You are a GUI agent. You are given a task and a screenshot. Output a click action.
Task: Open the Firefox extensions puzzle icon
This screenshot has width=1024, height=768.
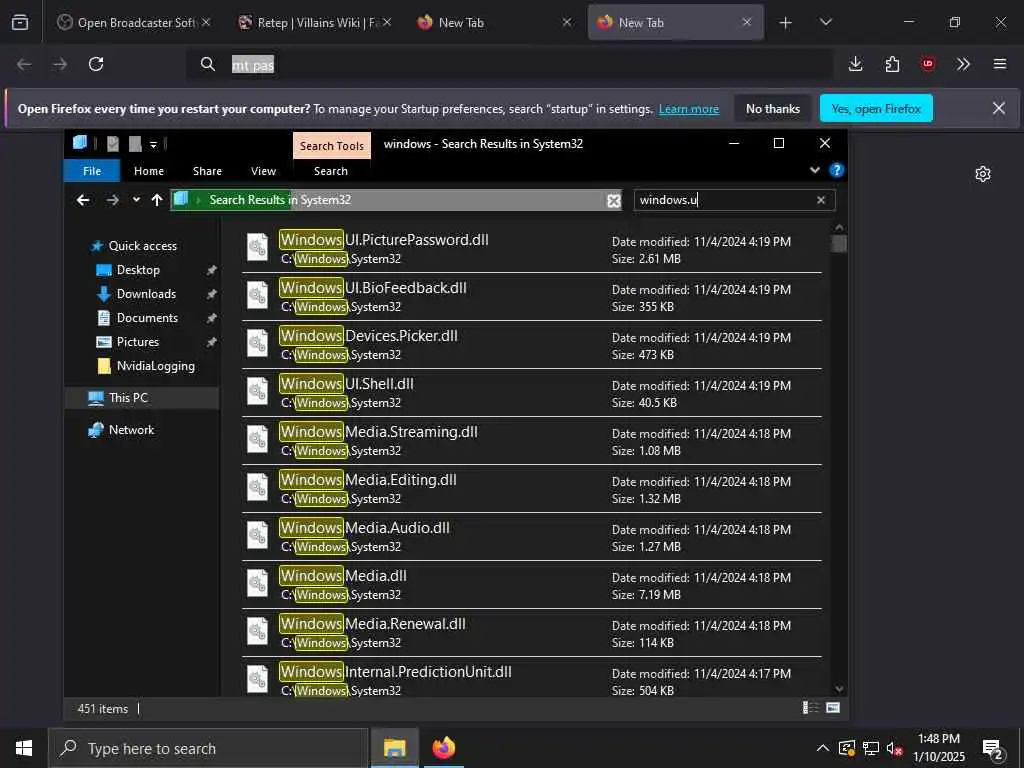892,64
